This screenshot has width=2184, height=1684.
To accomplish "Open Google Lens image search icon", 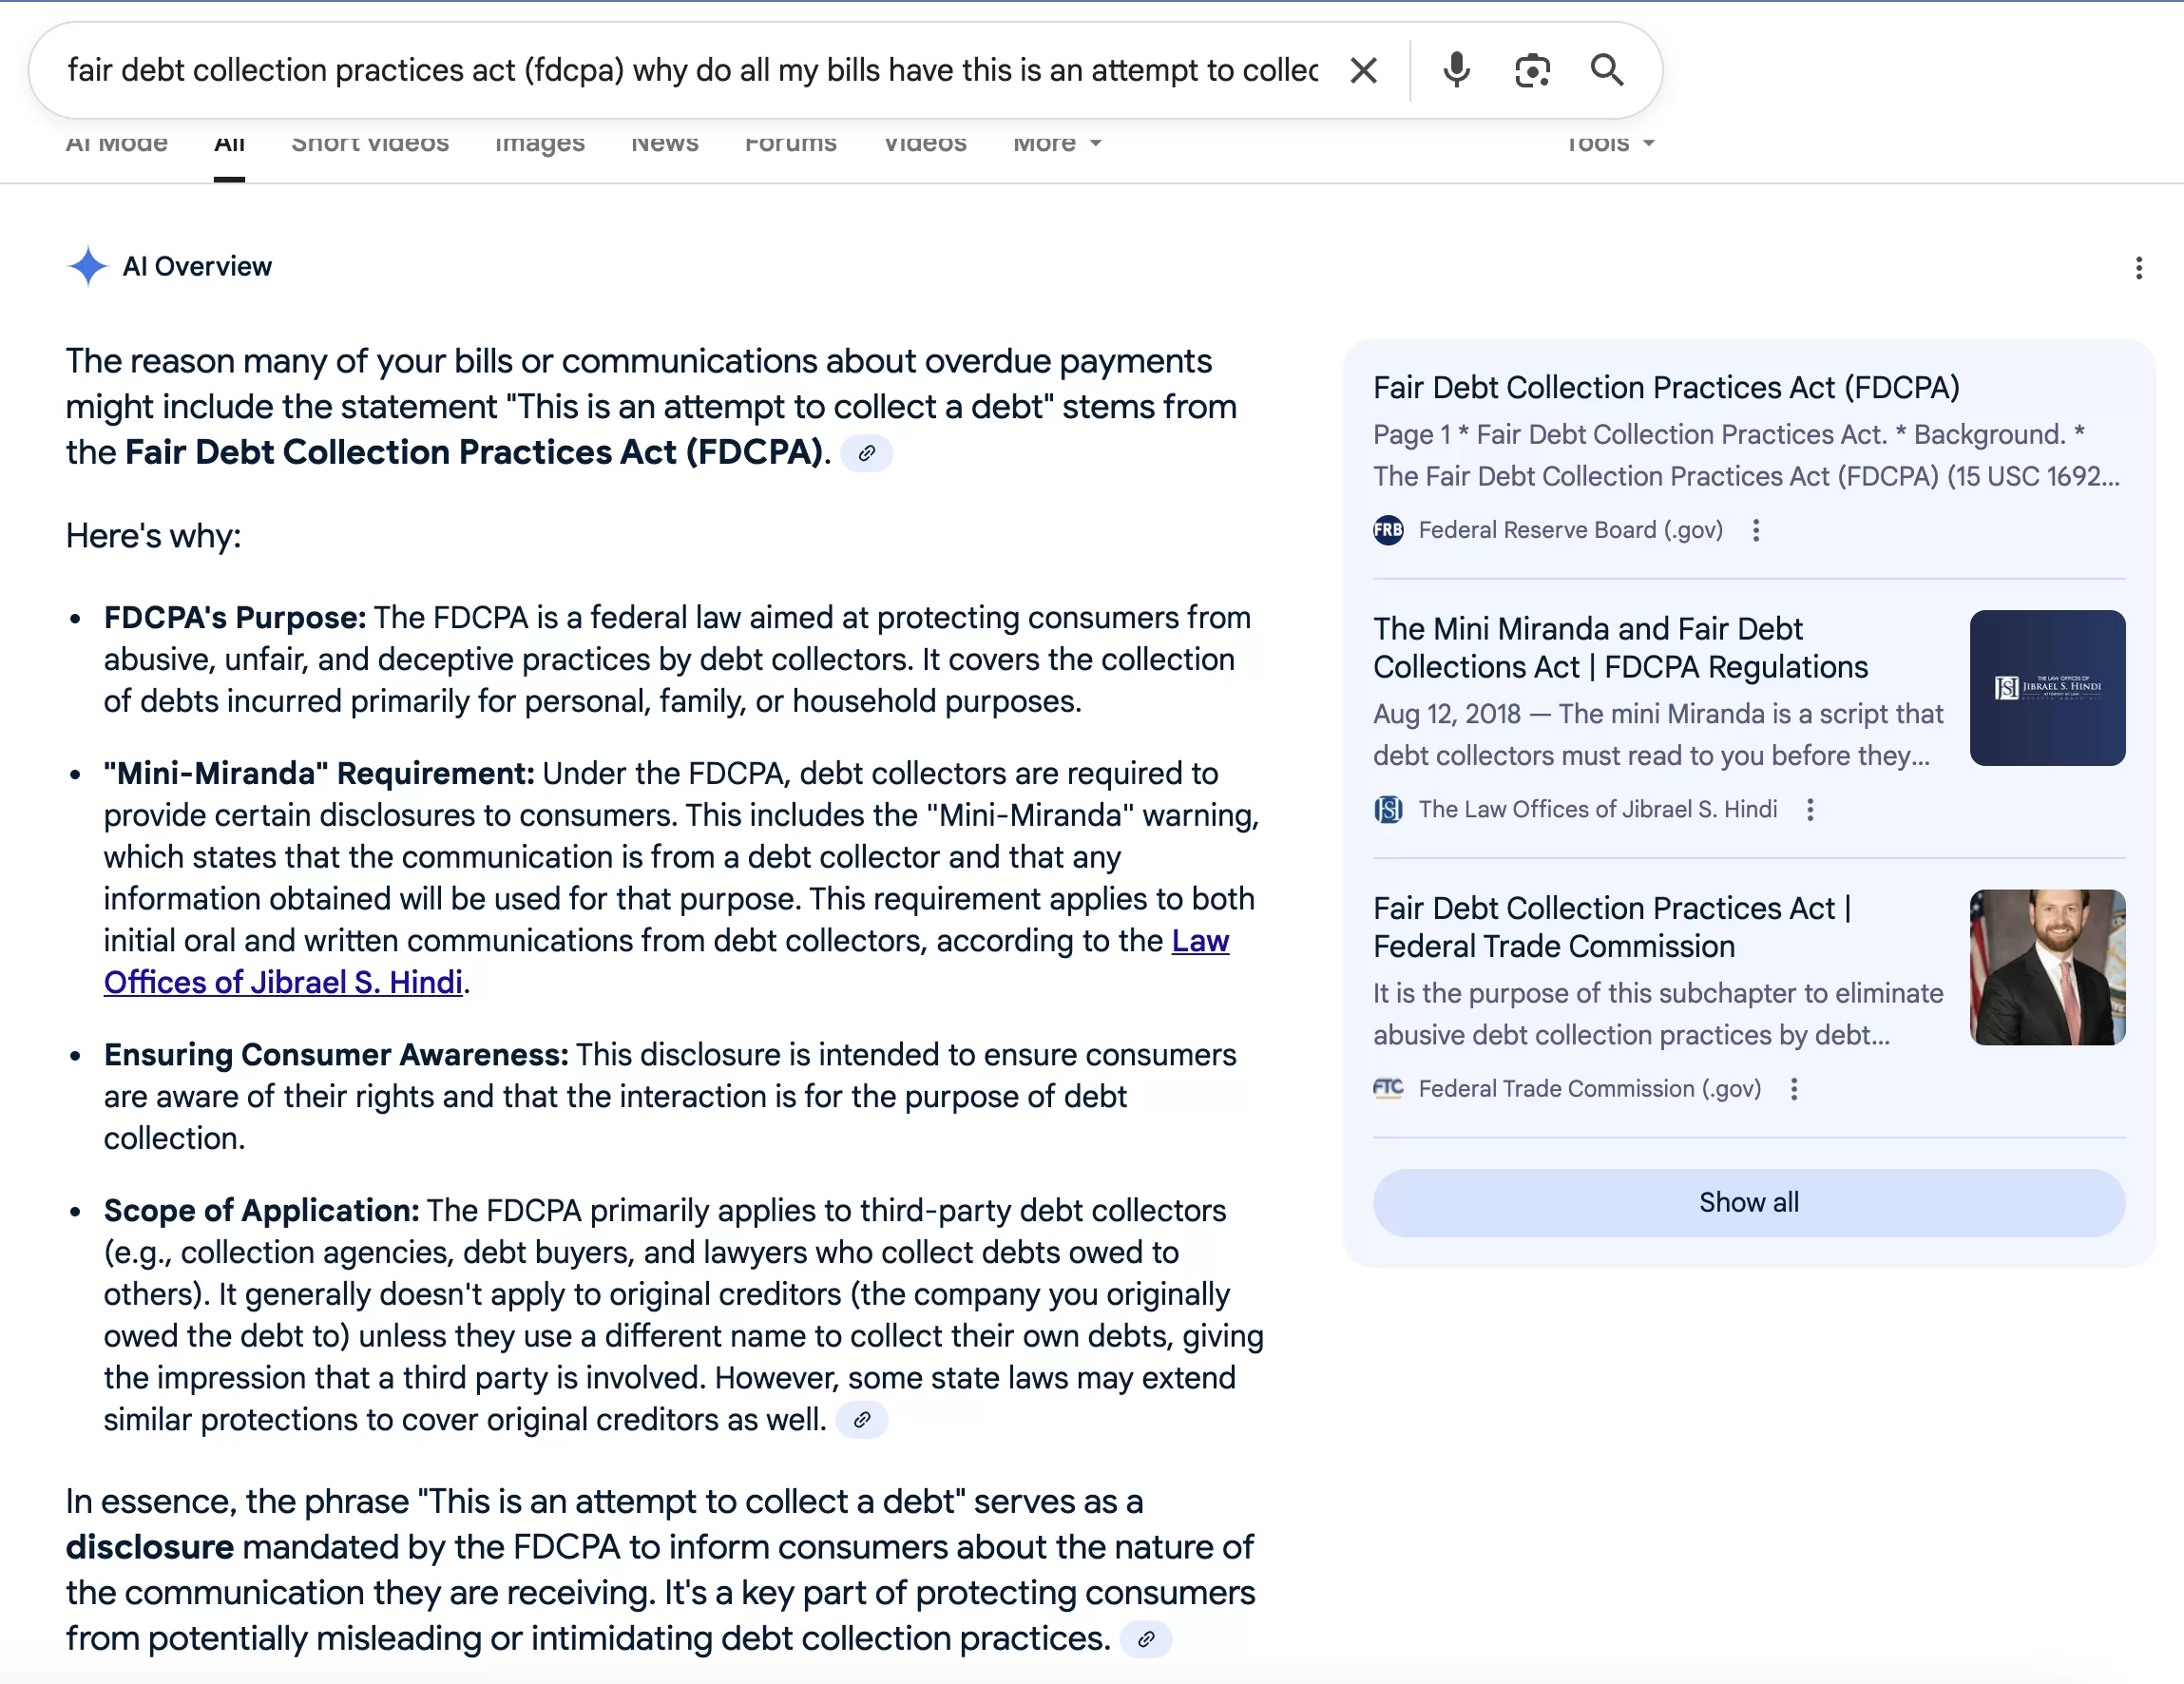I will click(1532, 70).
